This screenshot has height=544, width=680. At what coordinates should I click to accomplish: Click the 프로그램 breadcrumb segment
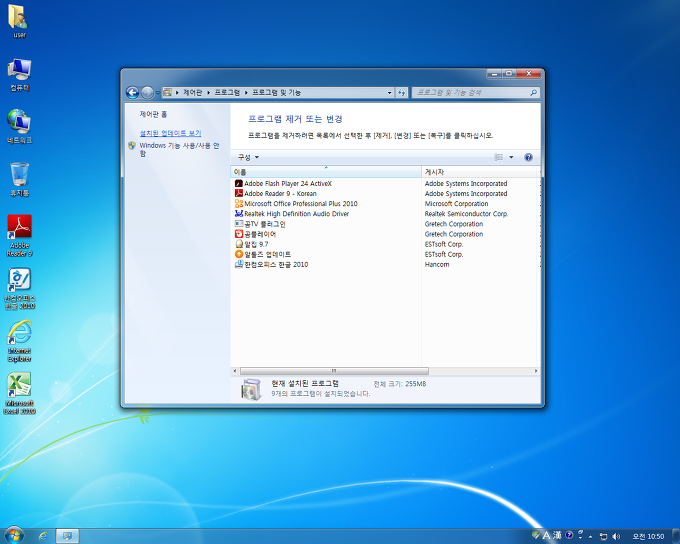[227, 92]
